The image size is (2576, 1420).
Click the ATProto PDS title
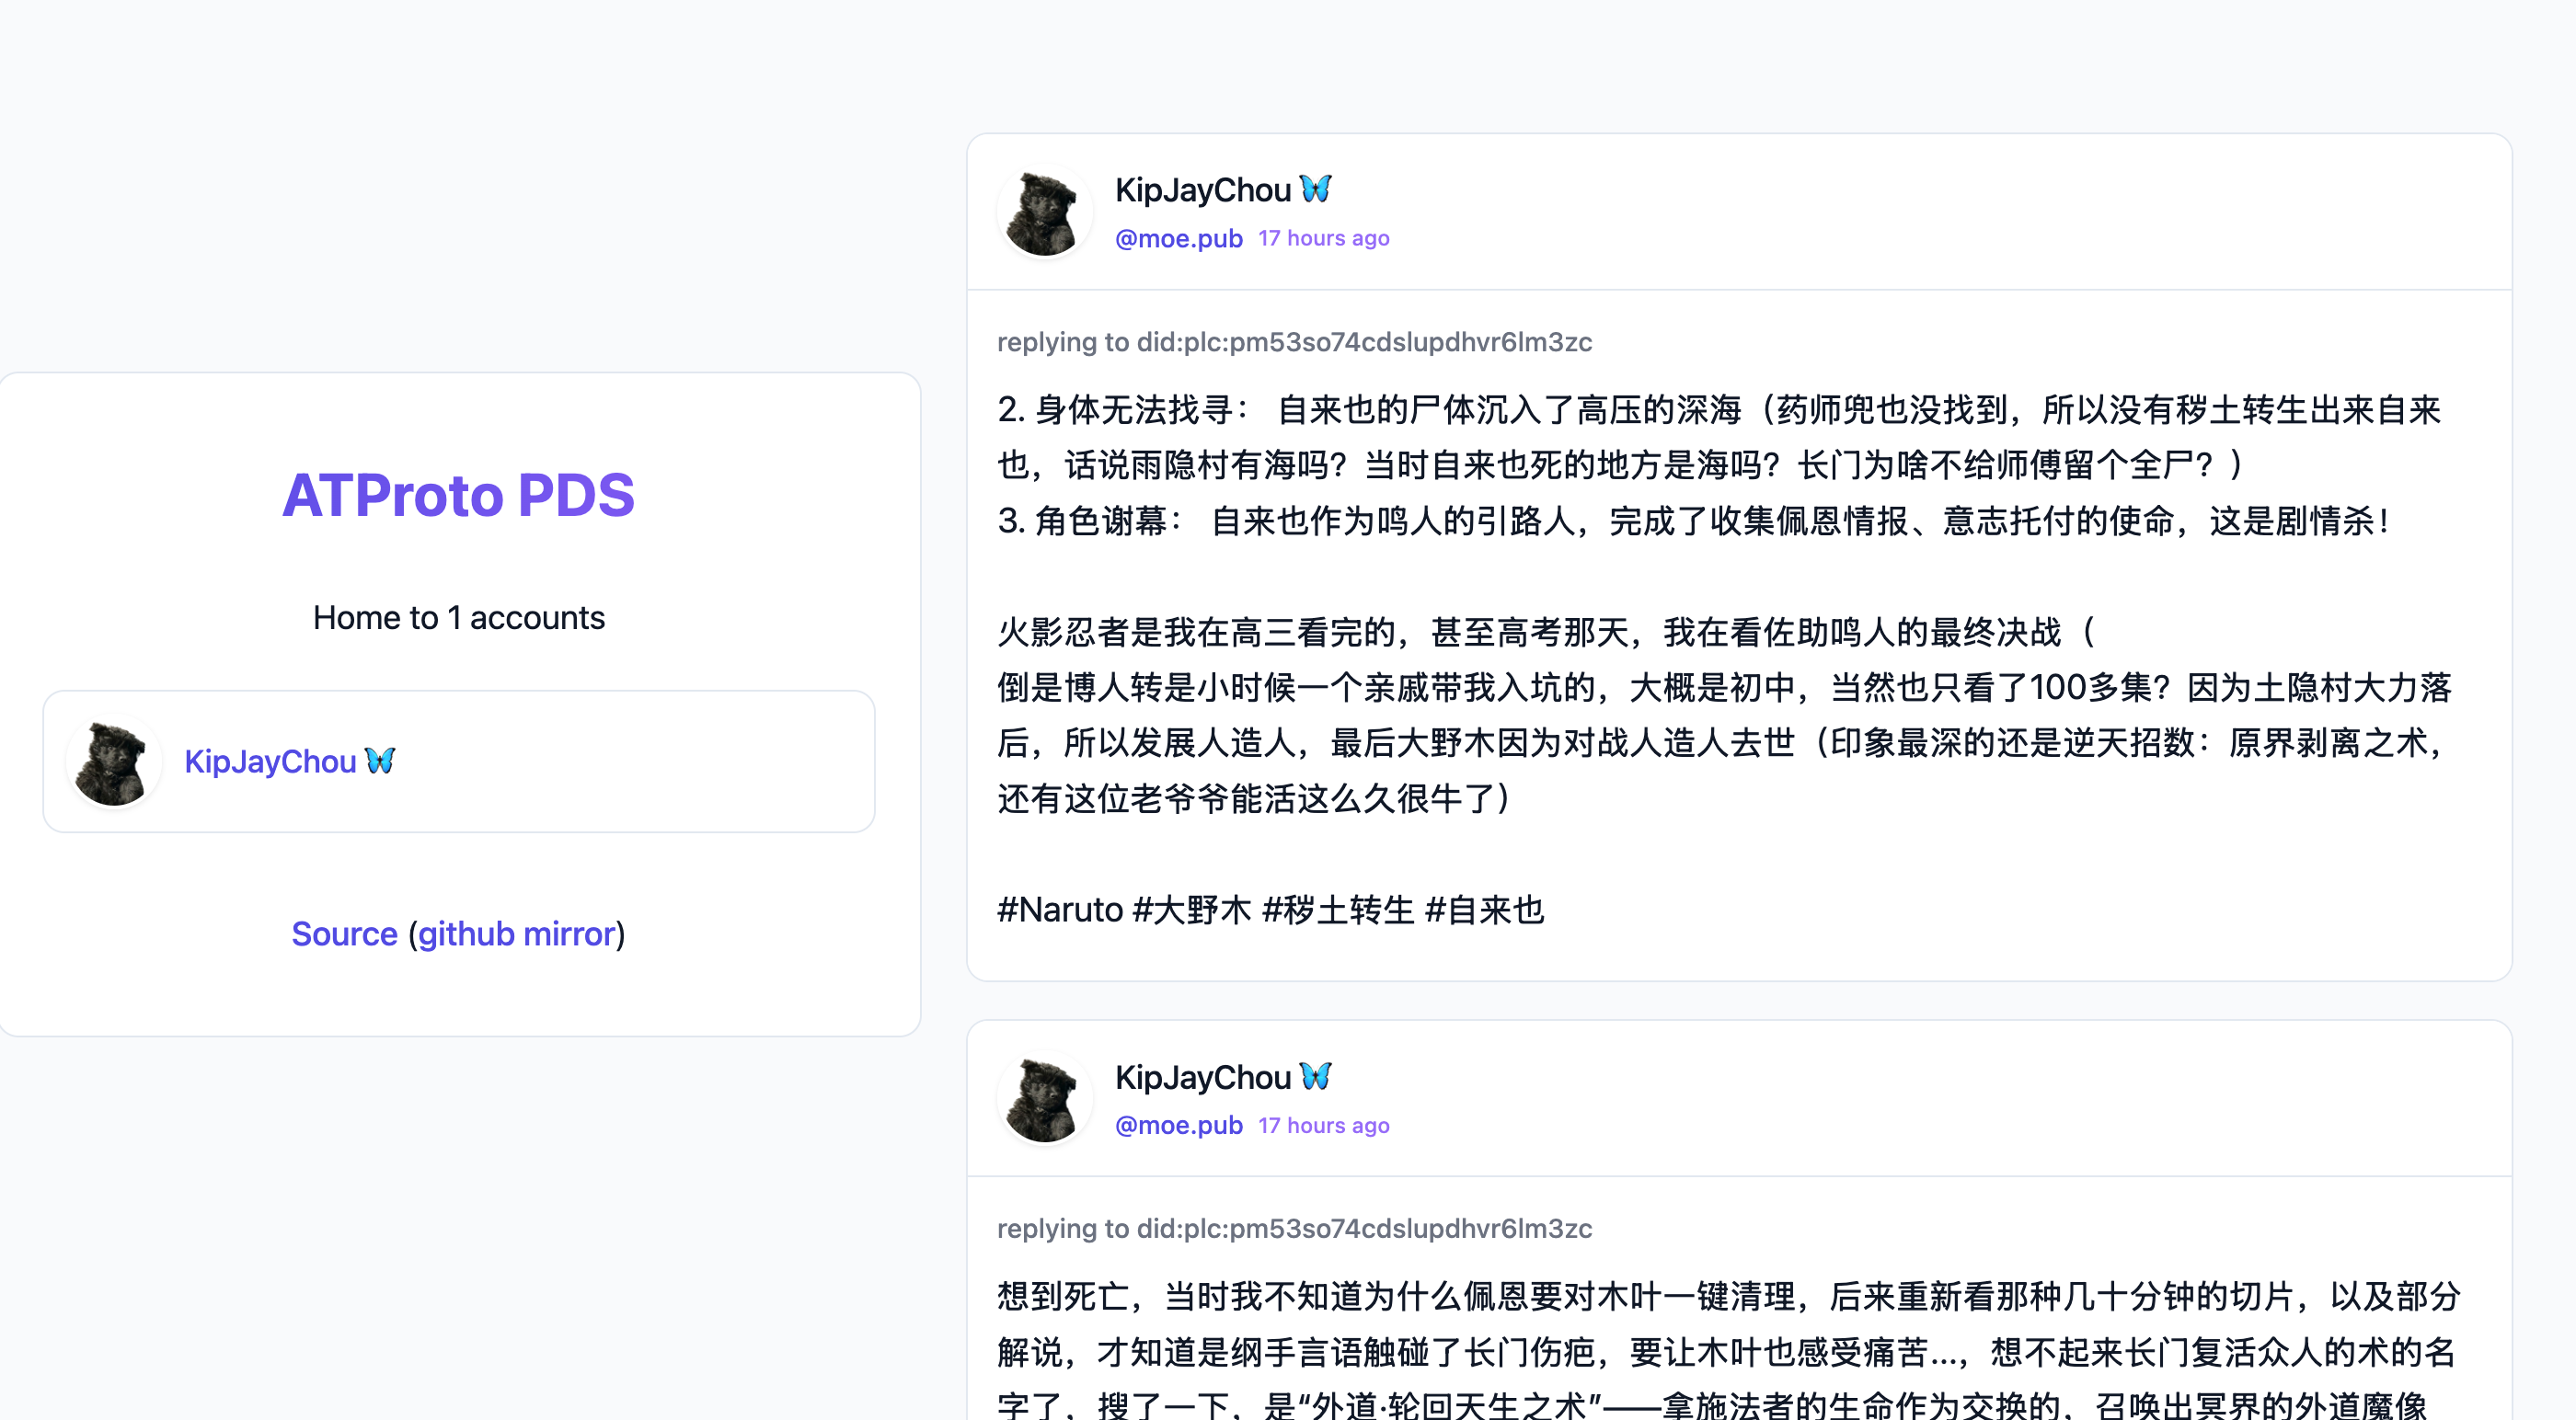[x=458, y=495]
